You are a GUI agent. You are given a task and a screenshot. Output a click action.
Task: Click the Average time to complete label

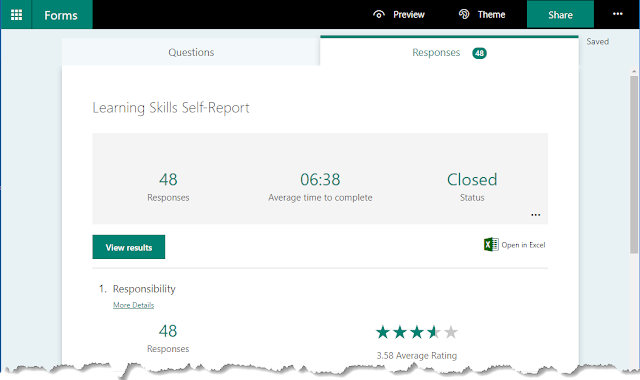320,198
